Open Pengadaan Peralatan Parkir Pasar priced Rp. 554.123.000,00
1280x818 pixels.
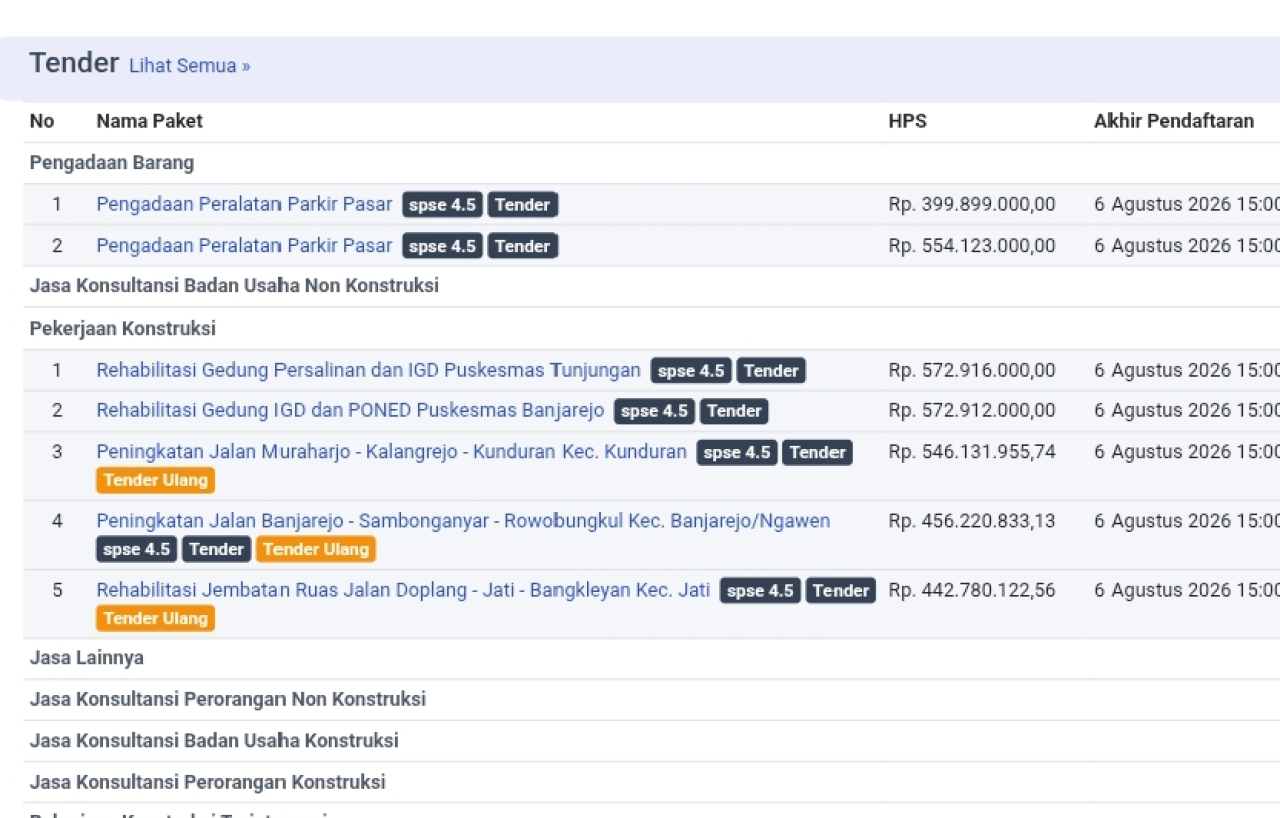[x=244, y=245]
